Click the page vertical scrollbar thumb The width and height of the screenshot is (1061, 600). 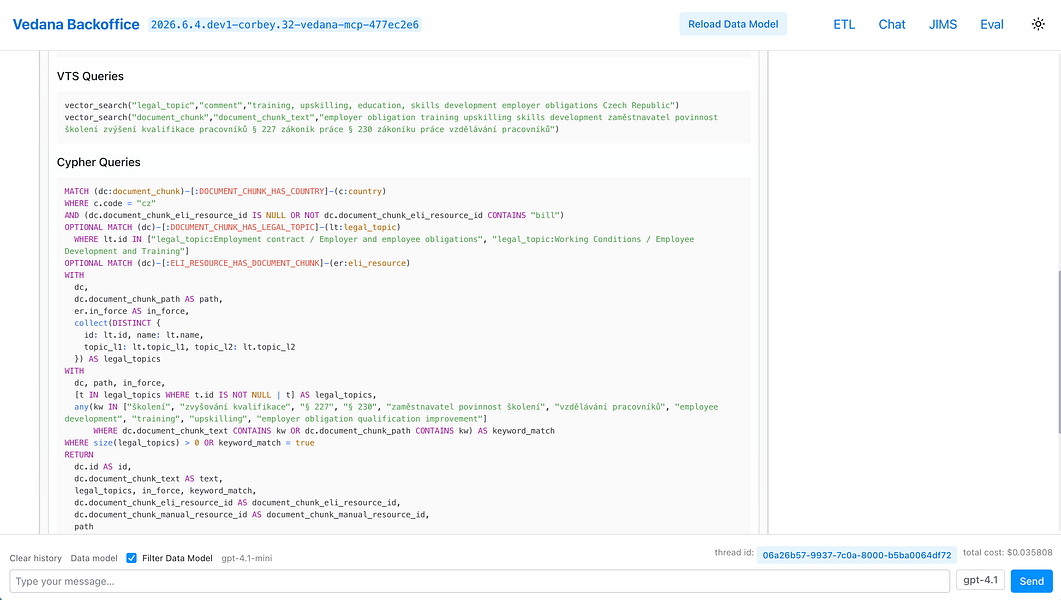point(1058,352)
